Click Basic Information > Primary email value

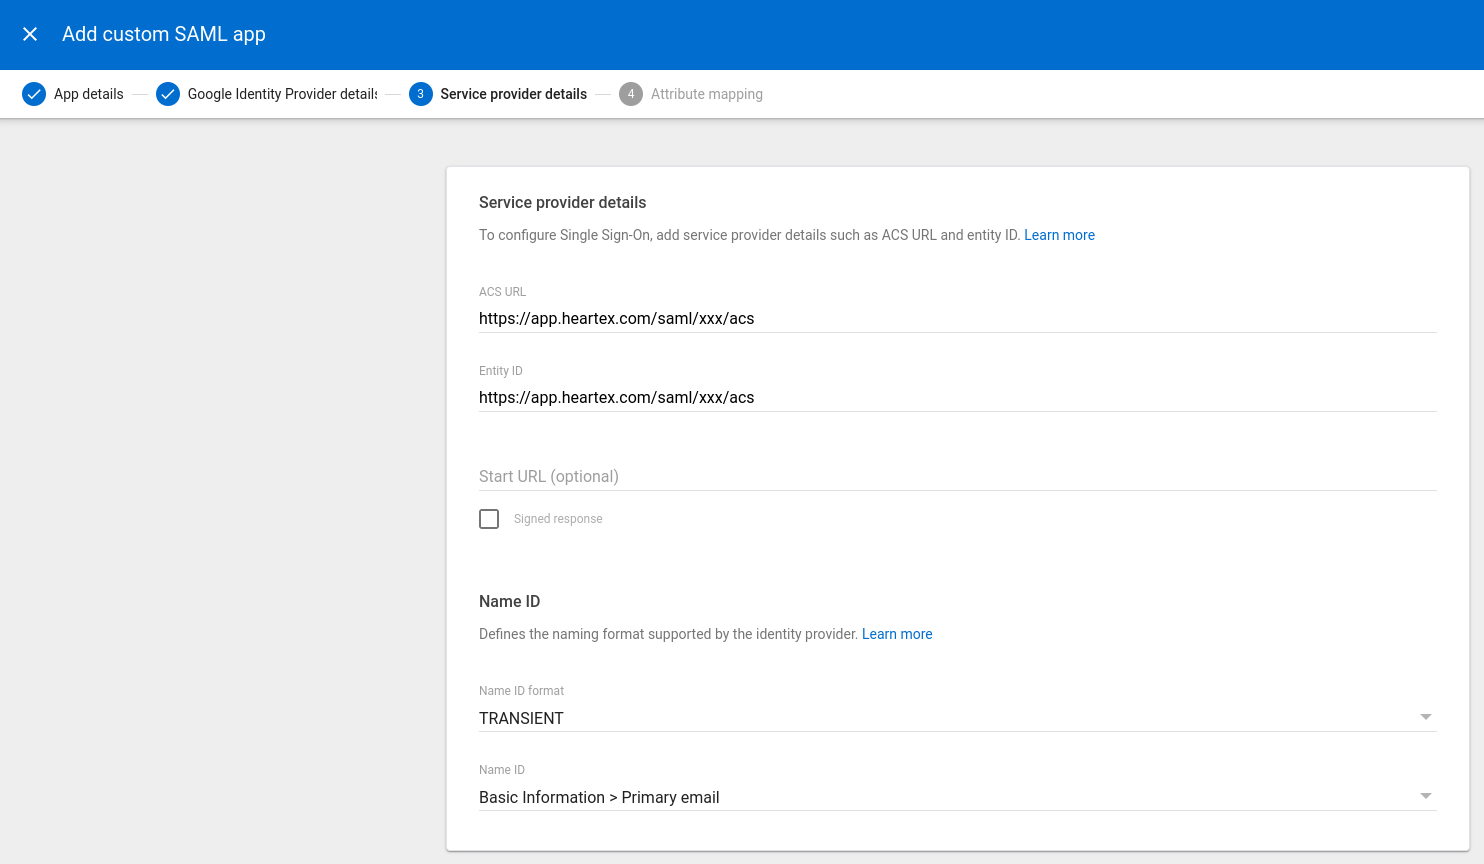pos(599,797)
